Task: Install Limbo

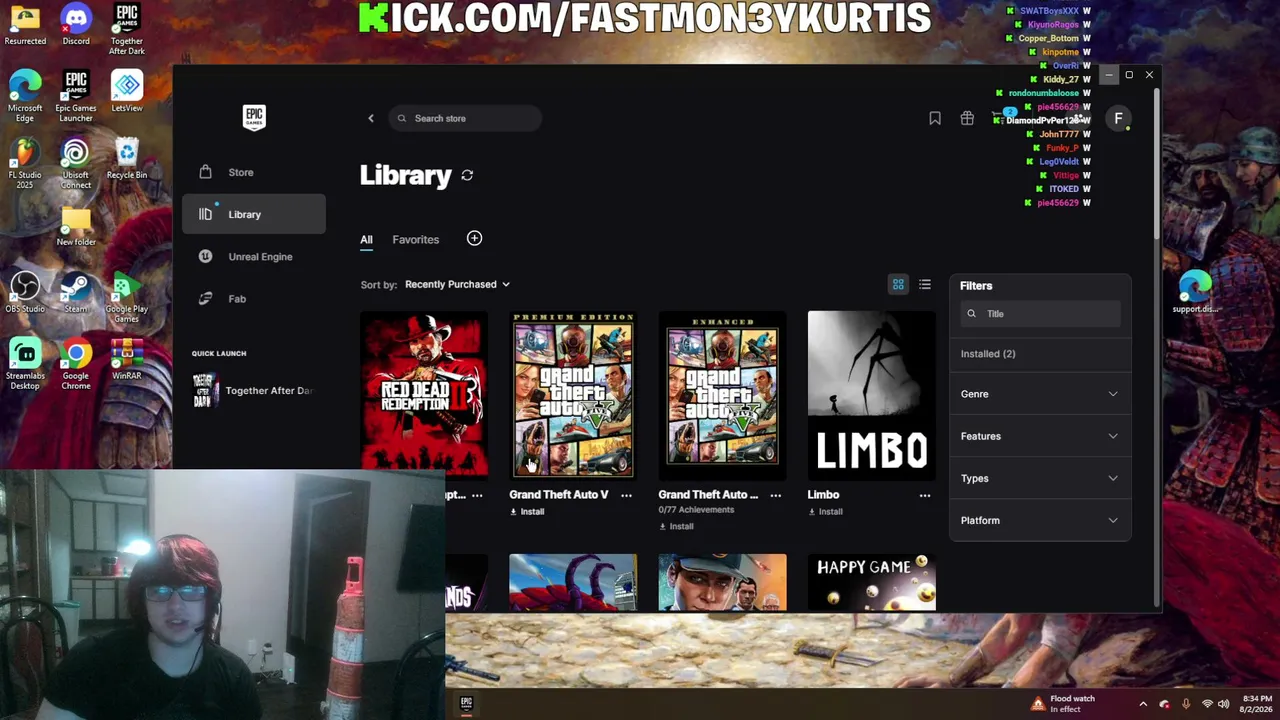Action: click(825, 512)
